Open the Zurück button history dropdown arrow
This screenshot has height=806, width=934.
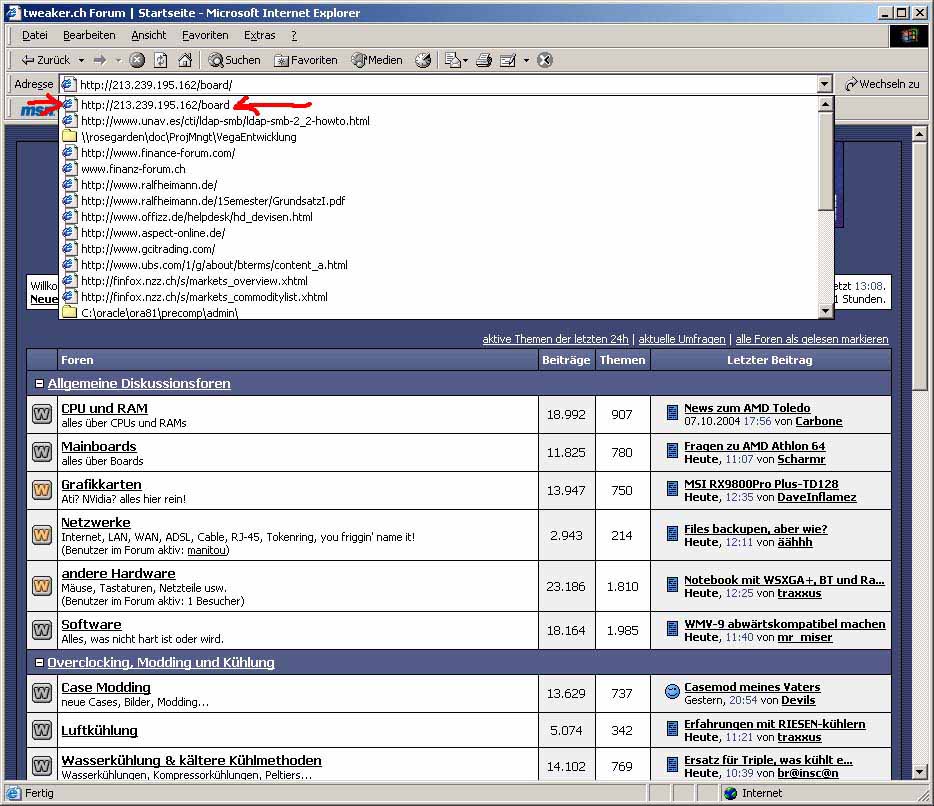80,60
